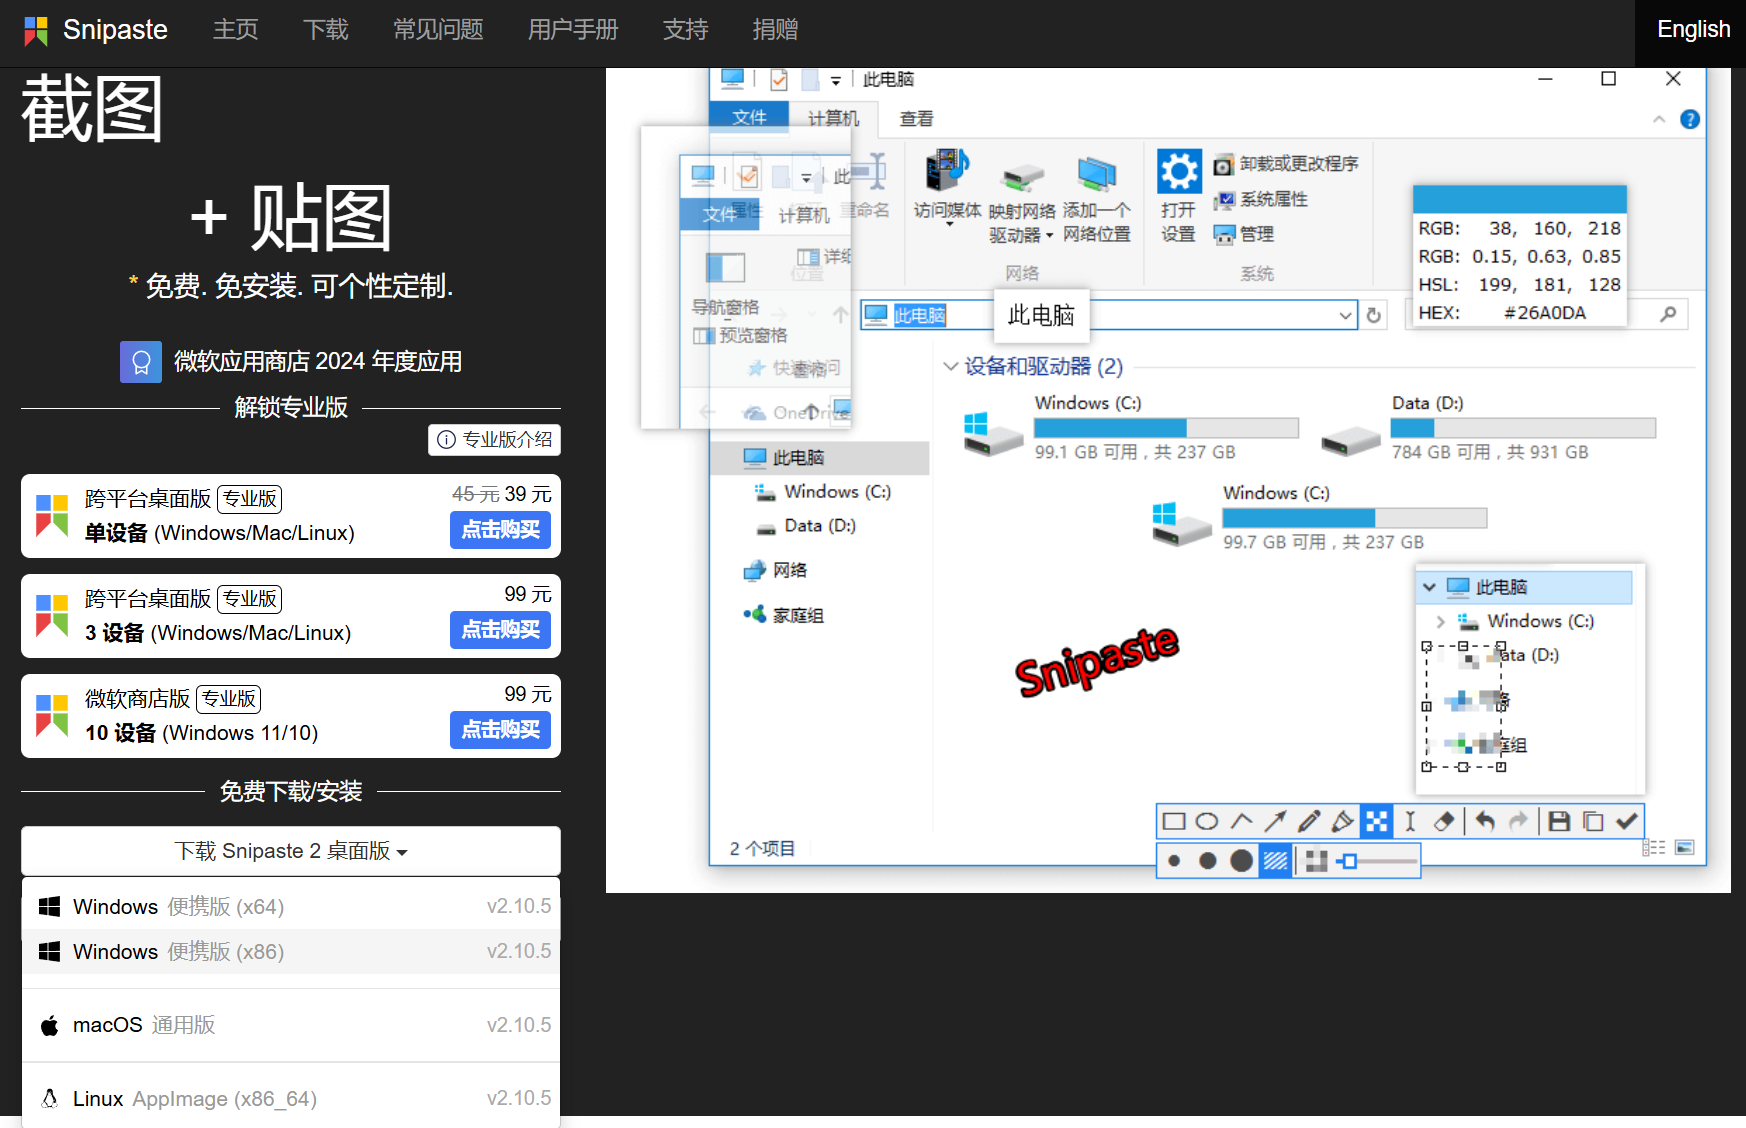Click the Redo arrow in snip toolbar

pos(1519,822)
